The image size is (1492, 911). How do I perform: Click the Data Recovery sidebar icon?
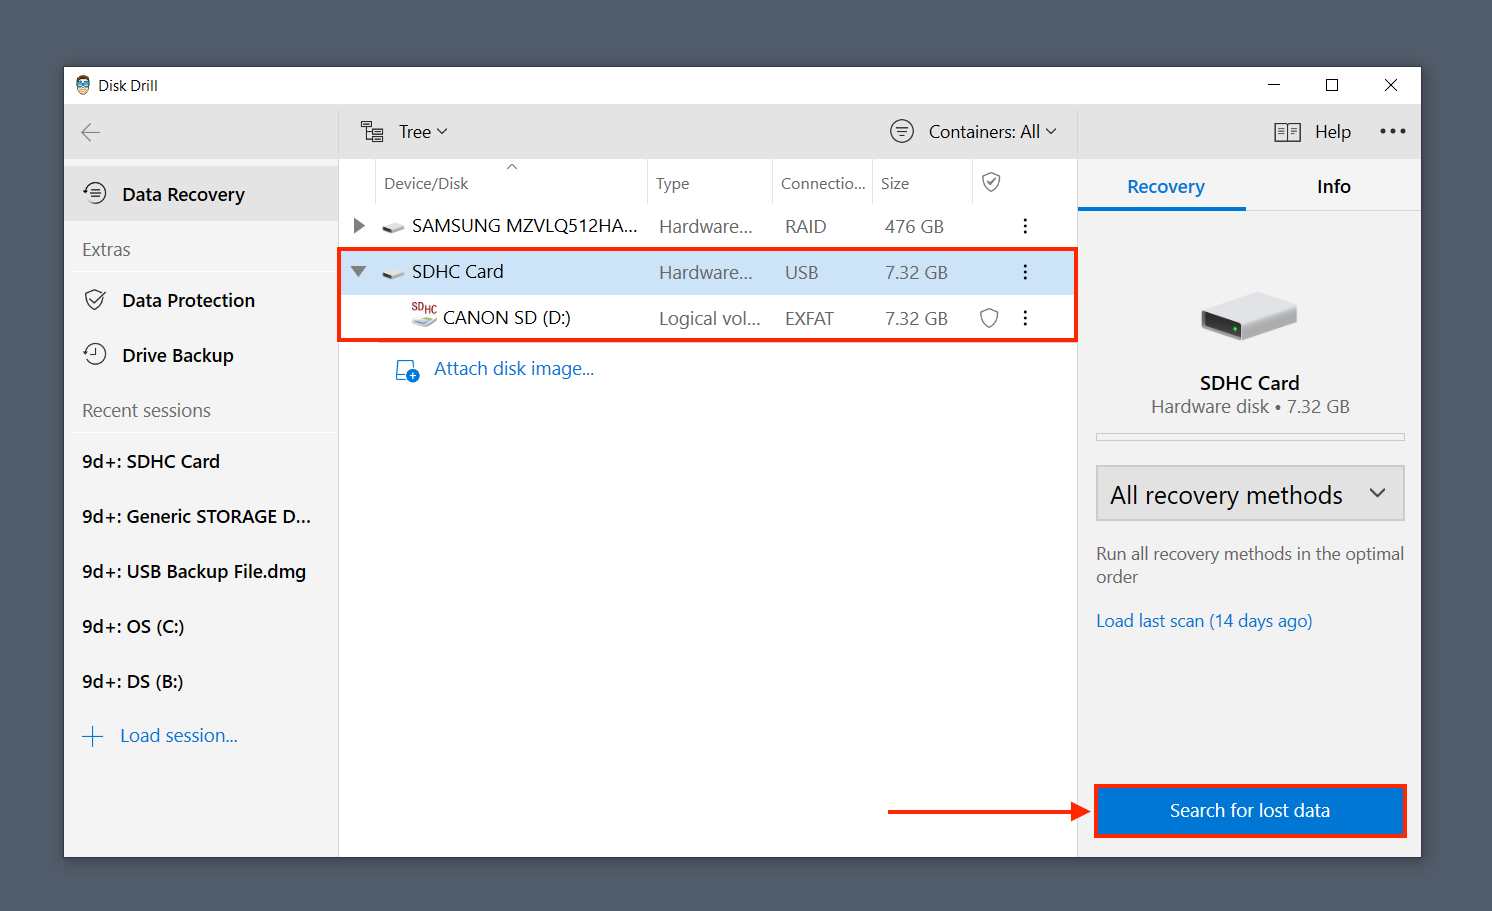coord(95,193)
